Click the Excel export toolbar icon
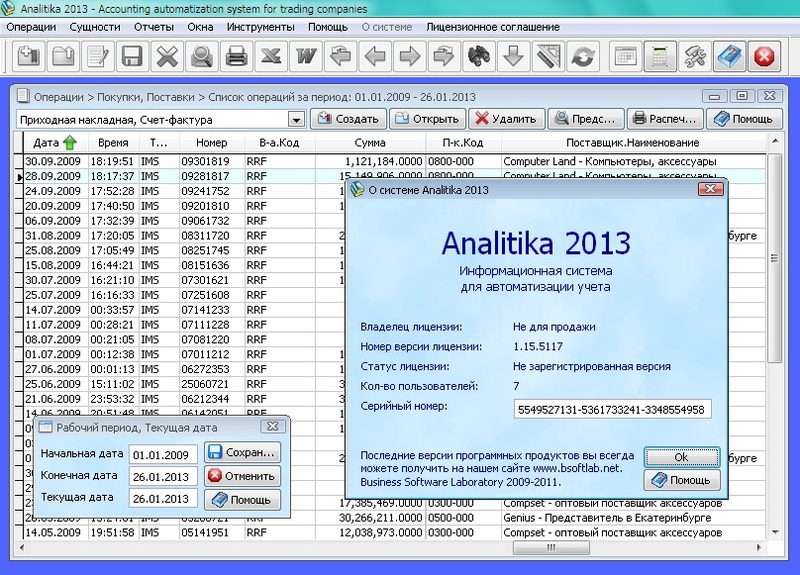 click(271, 56)
